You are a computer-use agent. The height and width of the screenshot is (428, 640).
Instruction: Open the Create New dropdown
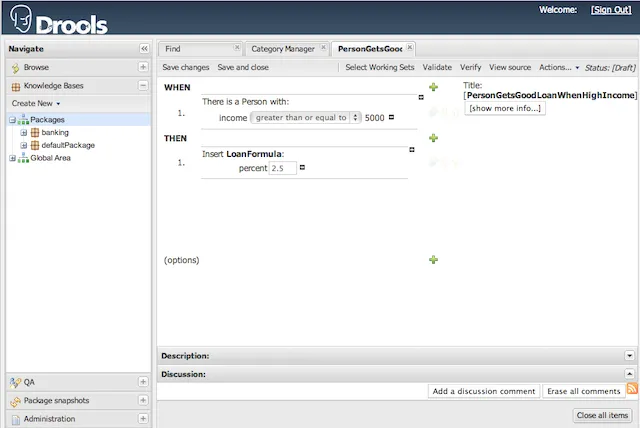pyautogui.click(x=36, y=104)
